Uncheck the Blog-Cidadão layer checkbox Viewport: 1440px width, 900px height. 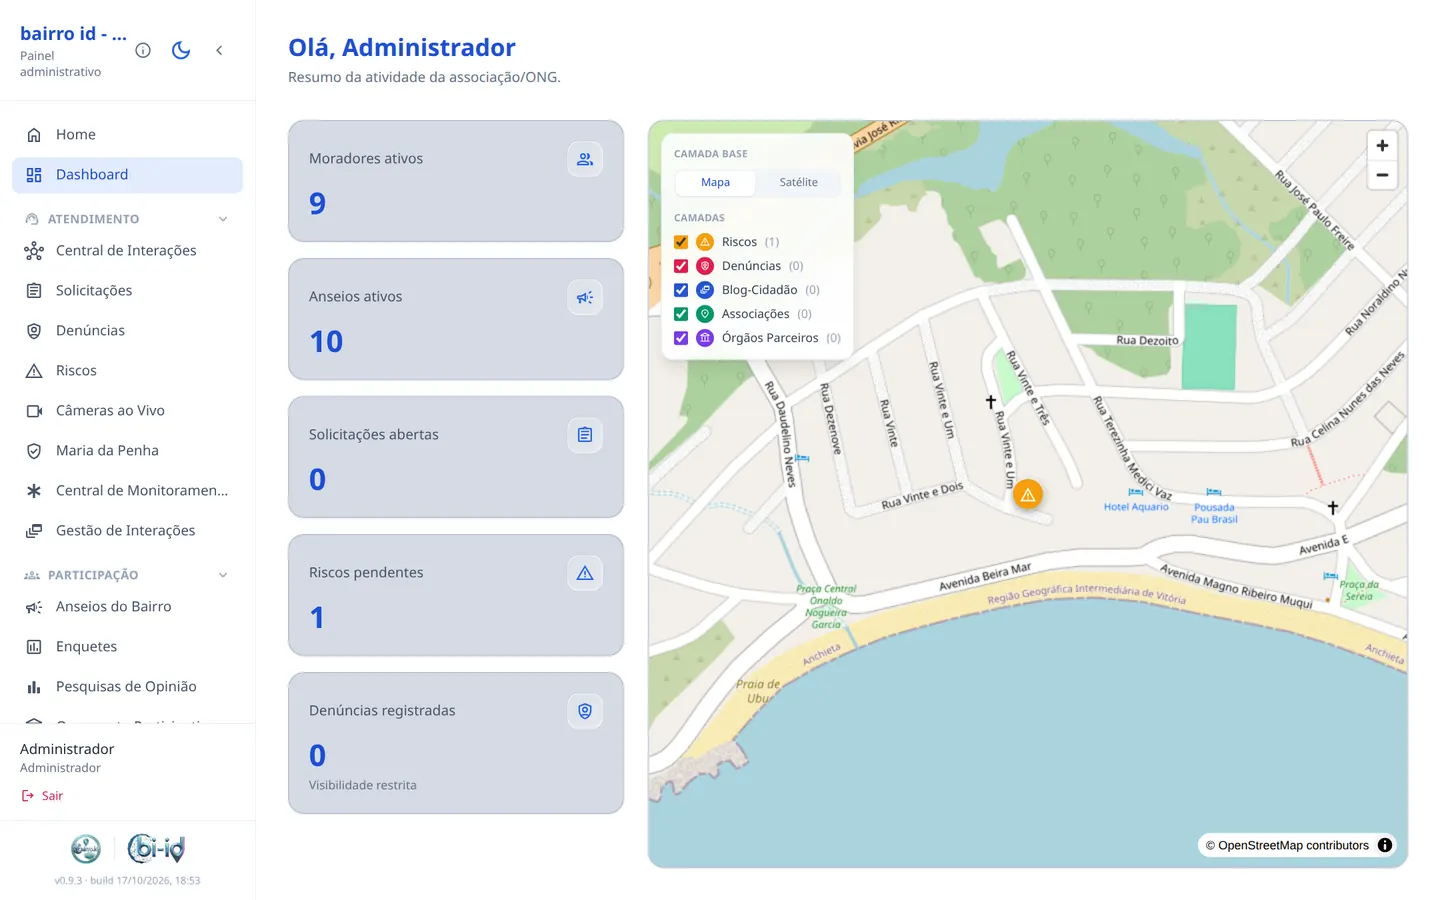pyautogui.click(x=681, y=290)
